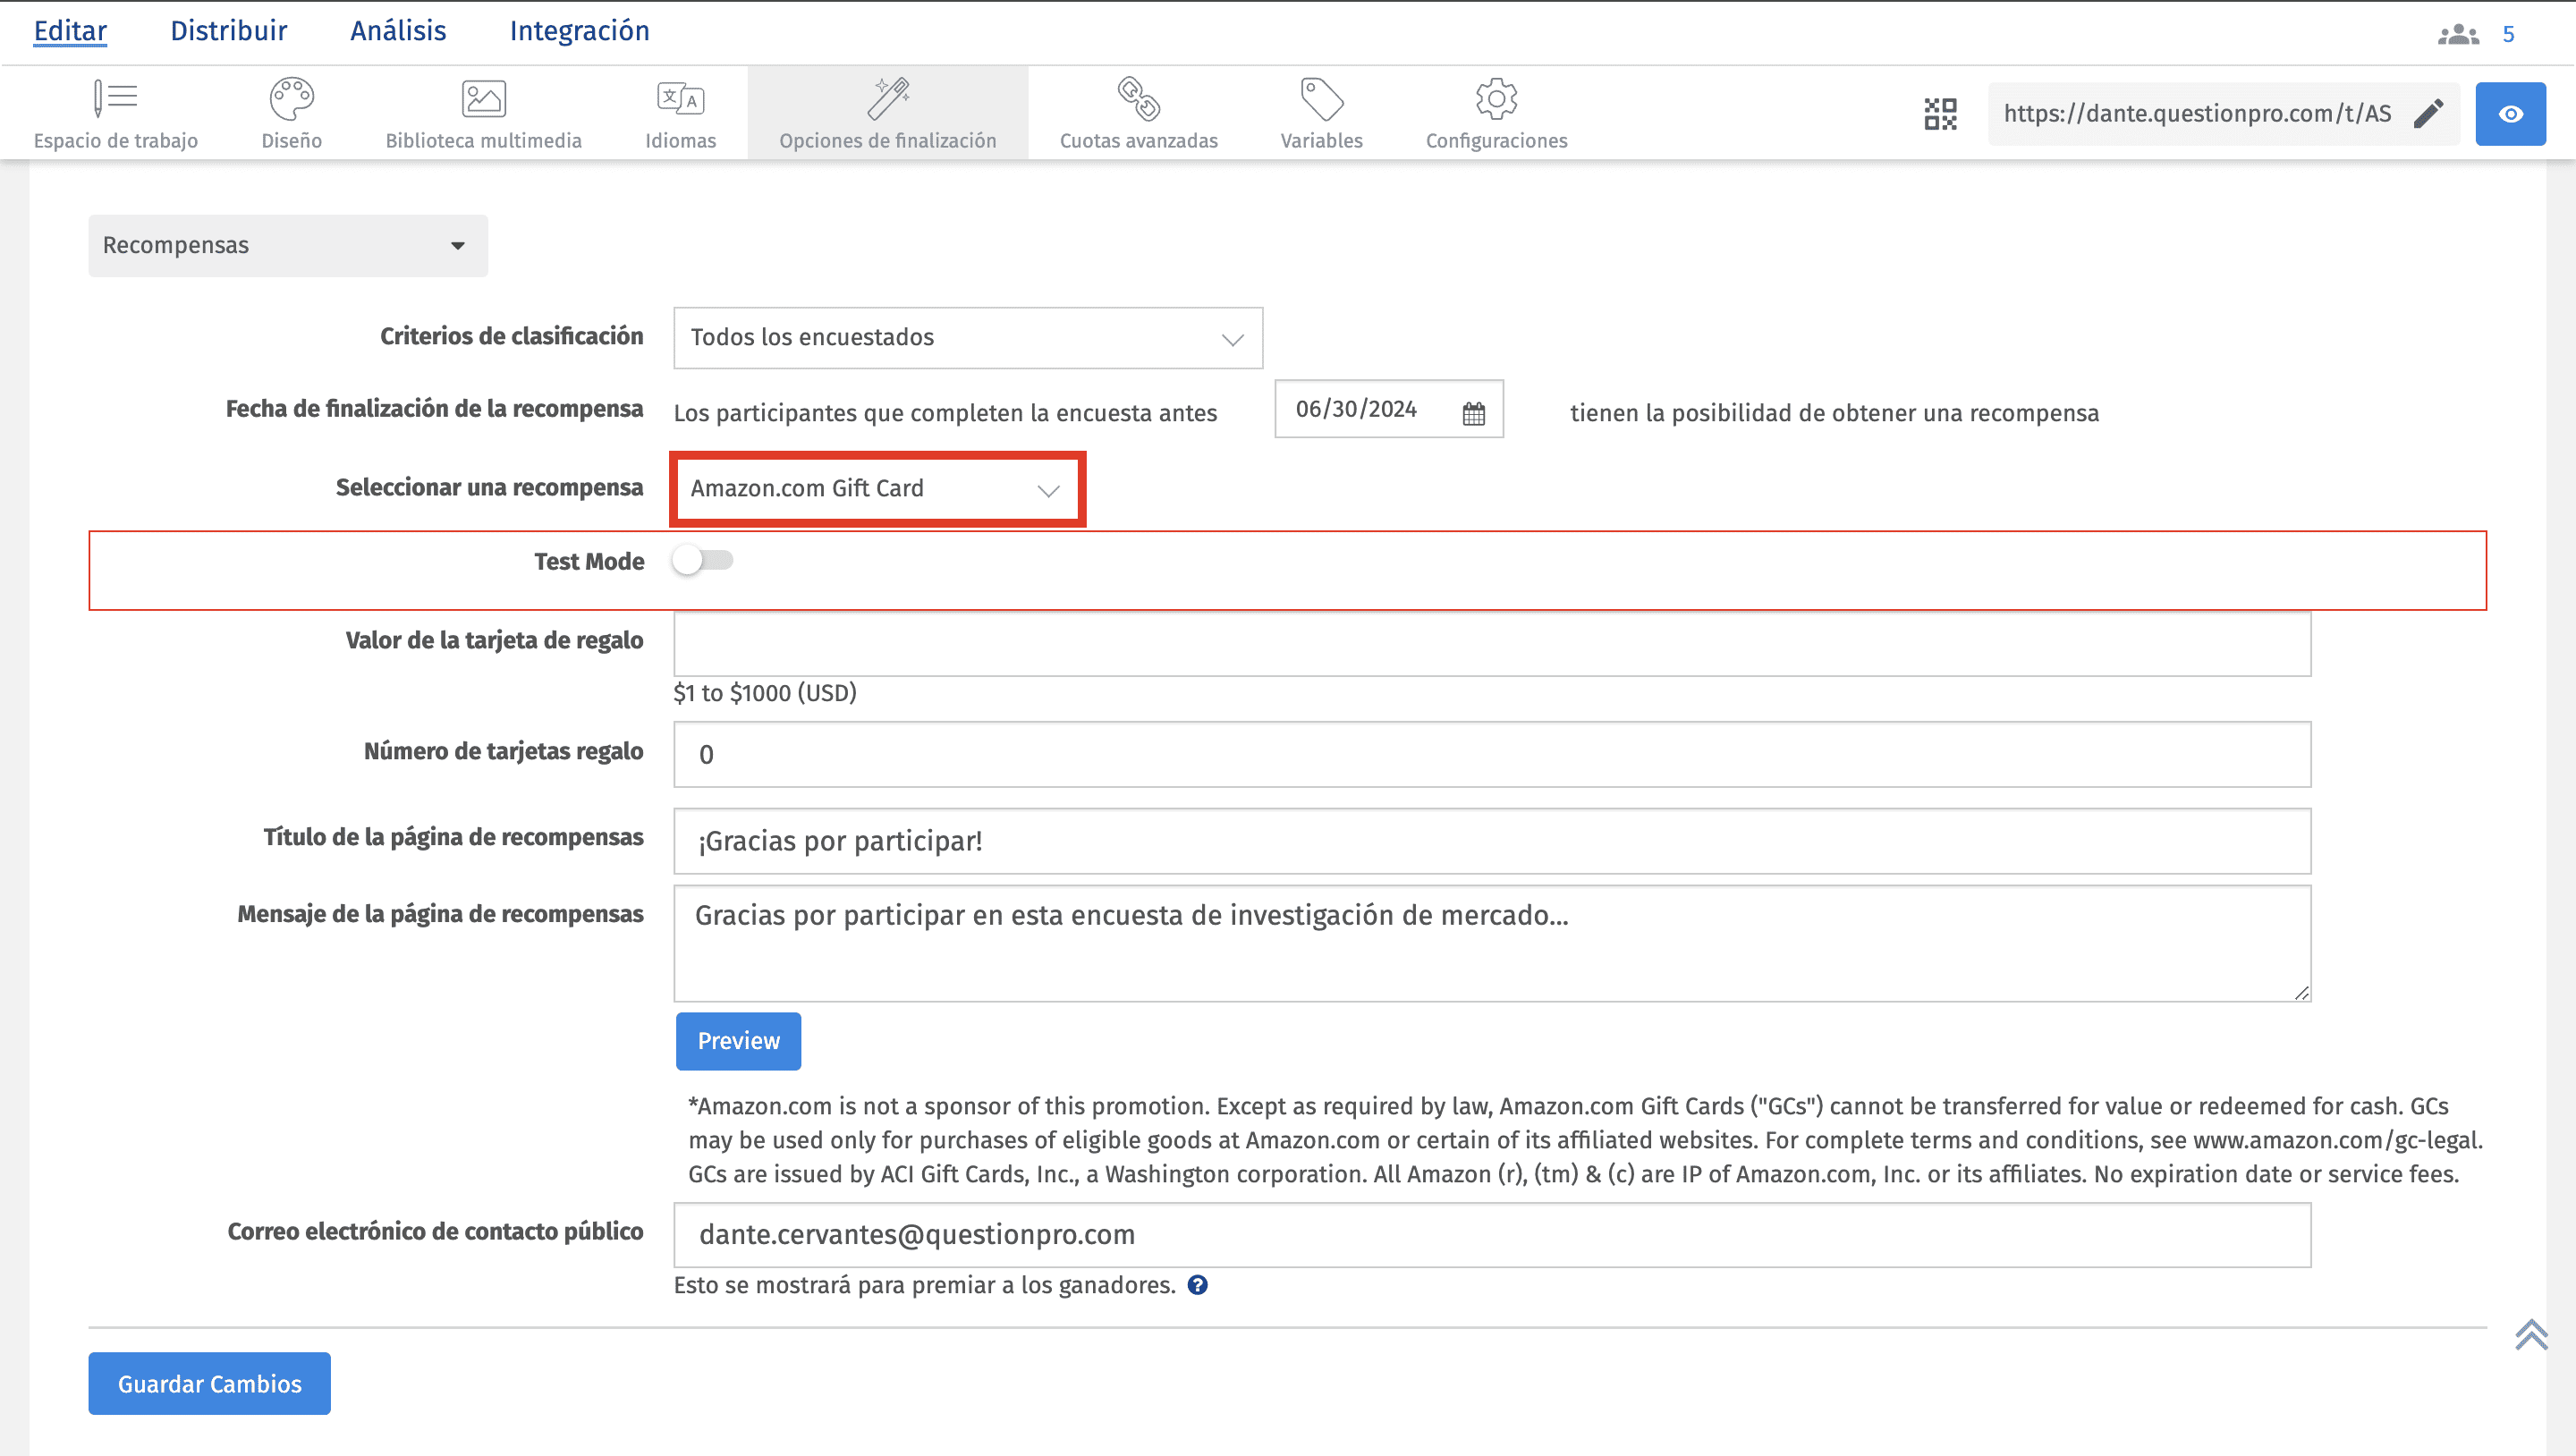Select the Idiomas translation icon
The width and height of the screenshot is (2576, 1456).
[680, 99]
